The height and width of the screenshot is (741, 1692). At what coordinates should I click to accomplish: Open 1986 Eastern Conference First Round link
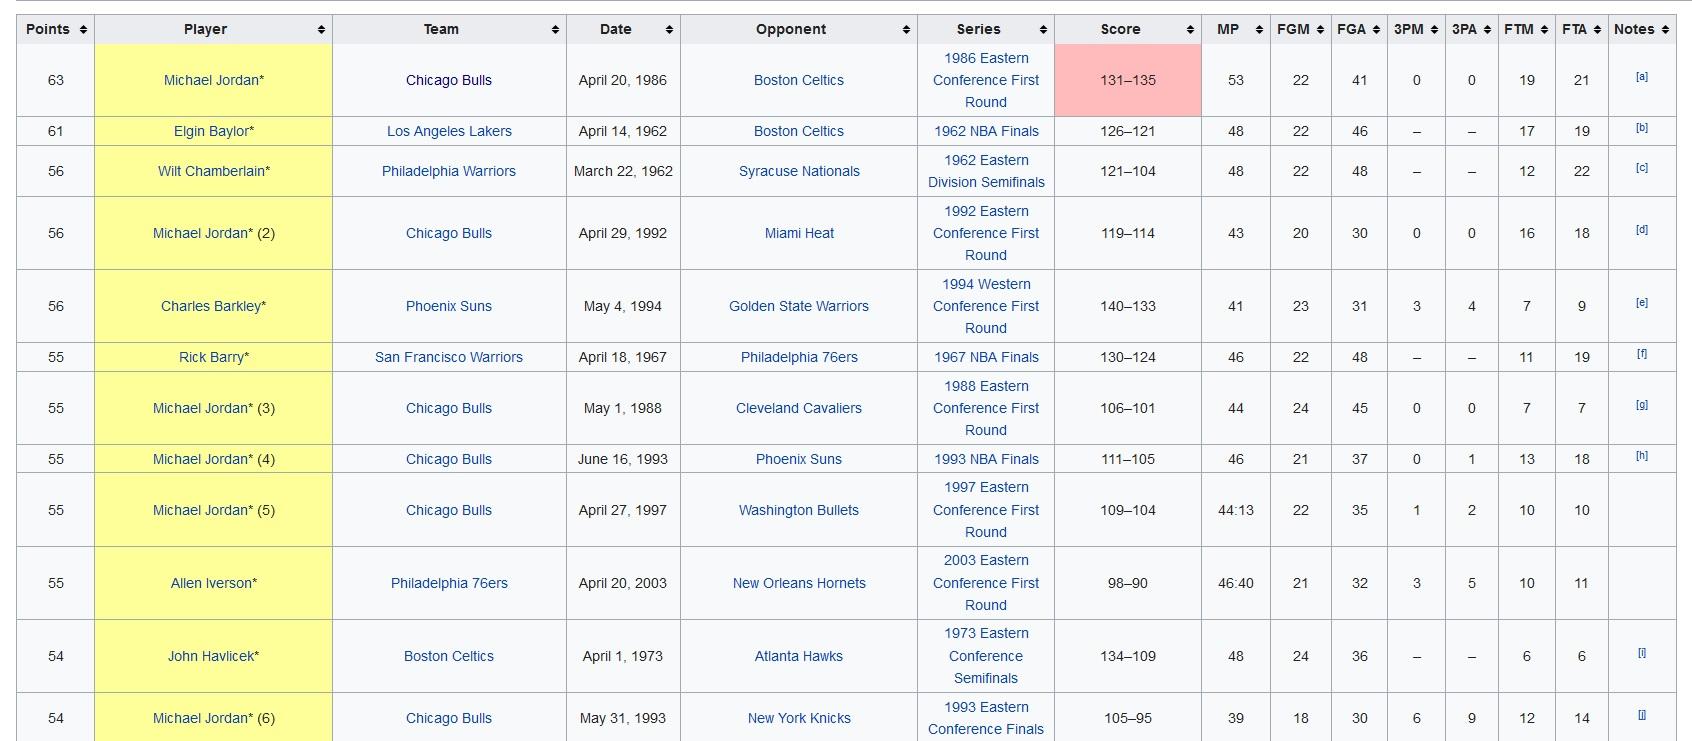point(986,80)
